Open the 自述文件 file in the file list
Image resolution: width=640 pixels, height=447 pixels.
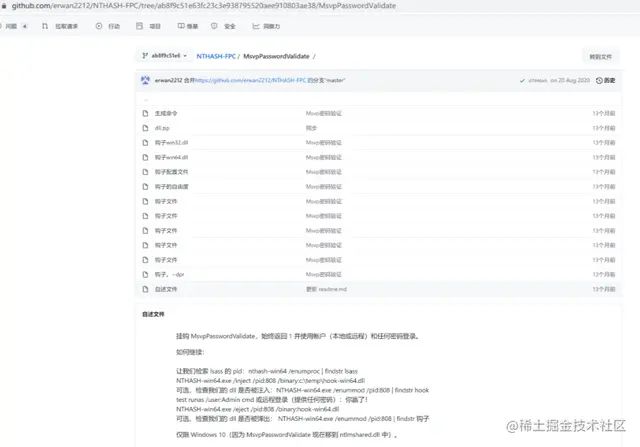166,289
